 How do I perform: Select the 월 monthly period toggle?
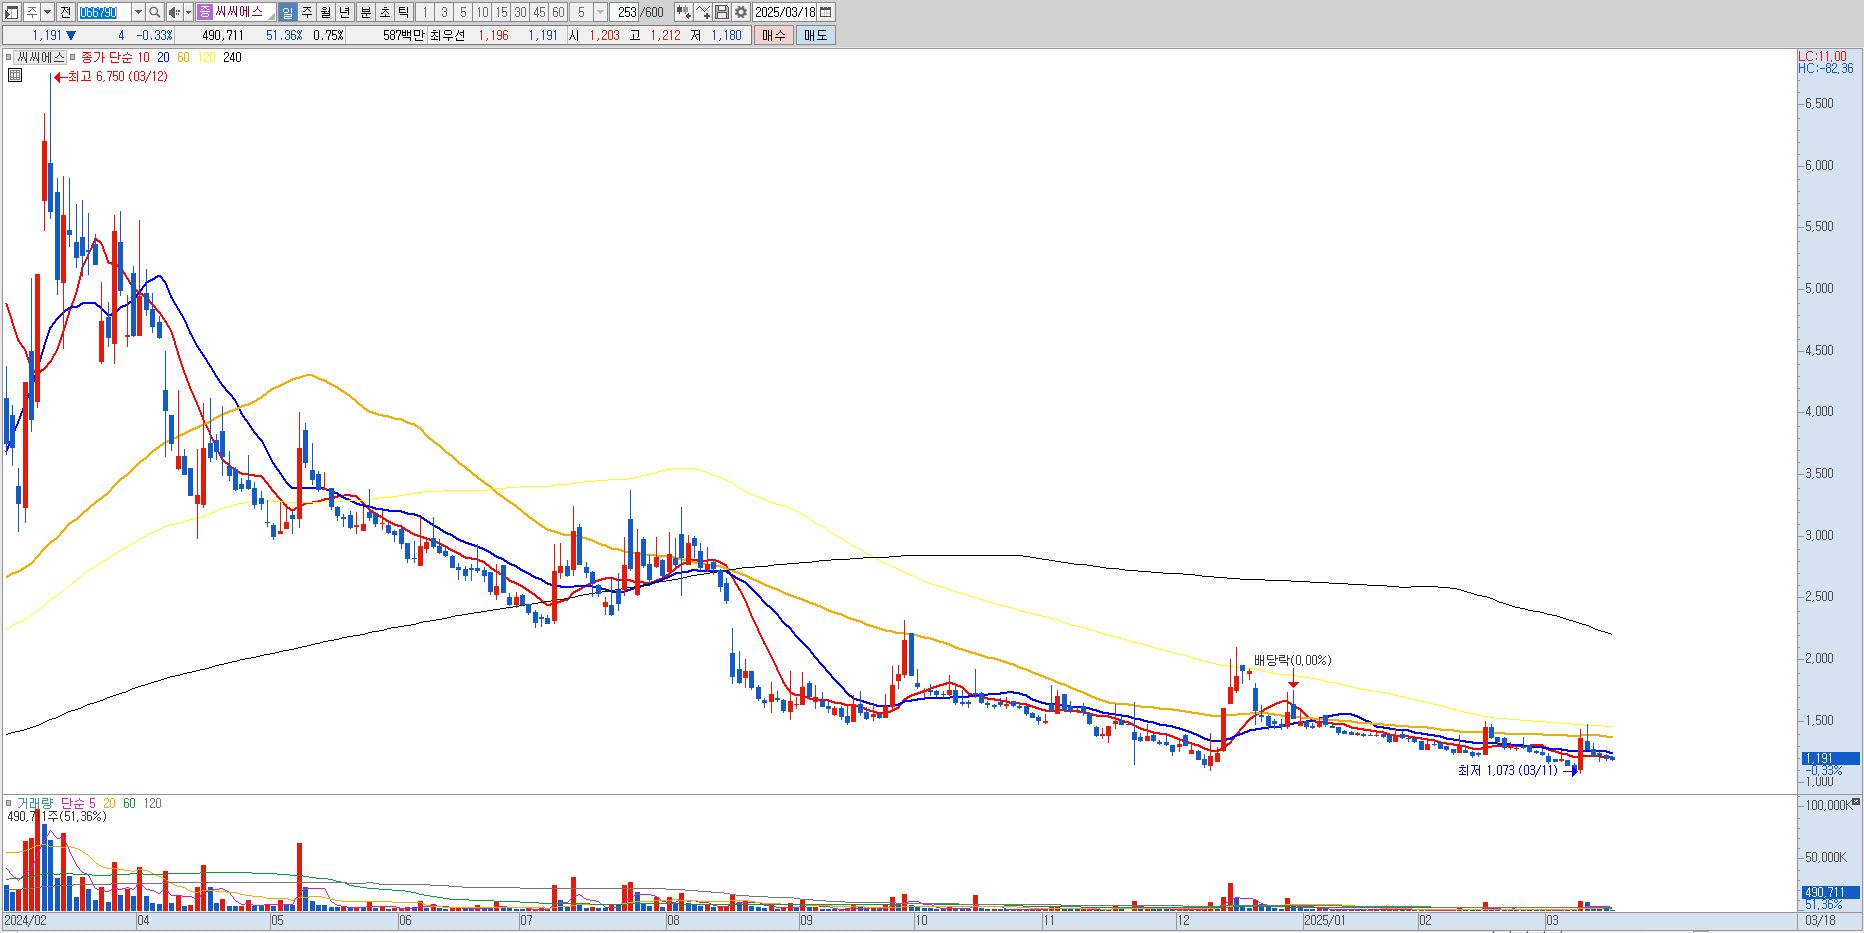click(326, 12)
